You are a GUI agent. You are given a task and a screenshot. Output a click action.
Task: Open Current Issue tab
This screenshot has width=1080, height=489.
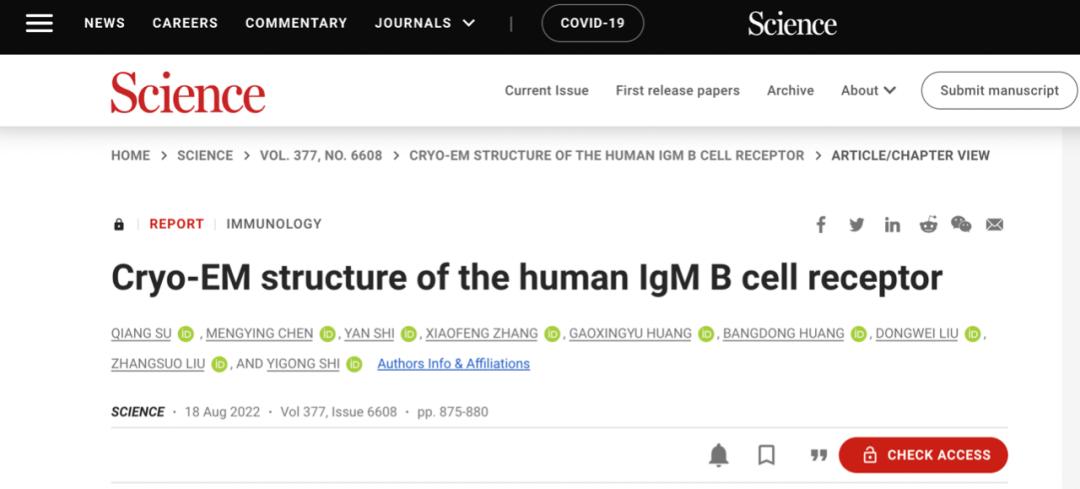tap(546, 90)
